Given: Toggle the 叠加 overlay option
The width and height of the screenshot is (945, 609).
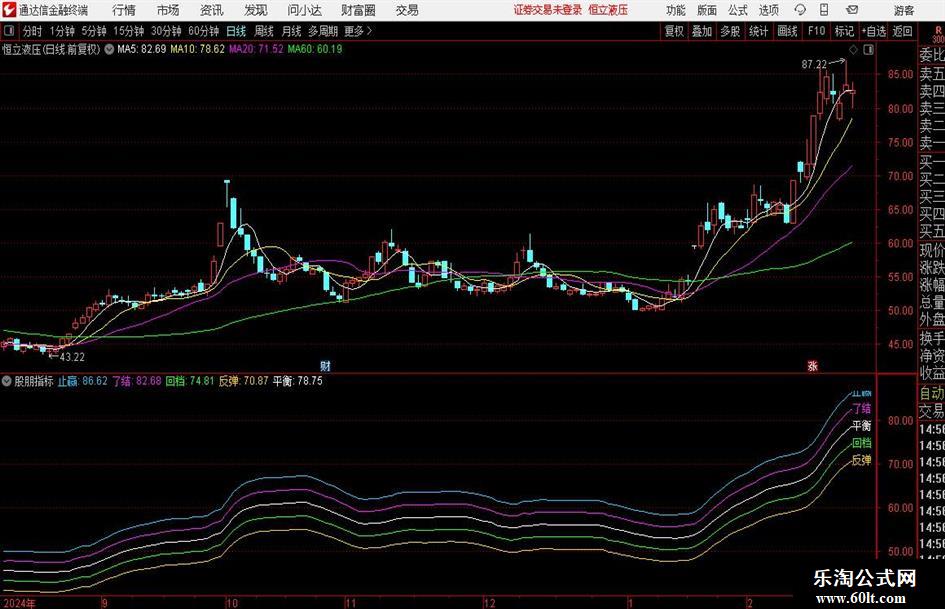Looking at the screenshot, I should (702, 31).
